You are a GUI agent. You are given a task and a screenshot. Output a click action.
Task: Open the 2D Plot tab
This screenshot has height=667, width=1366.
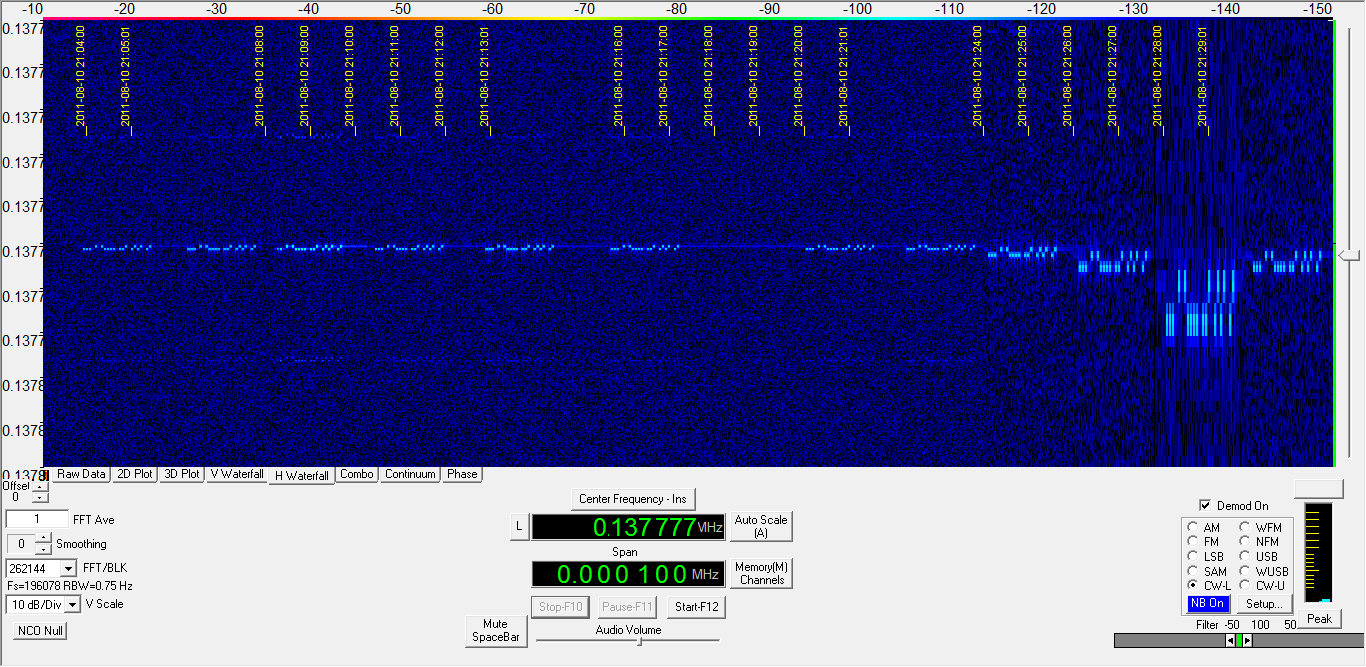[135, 474]
